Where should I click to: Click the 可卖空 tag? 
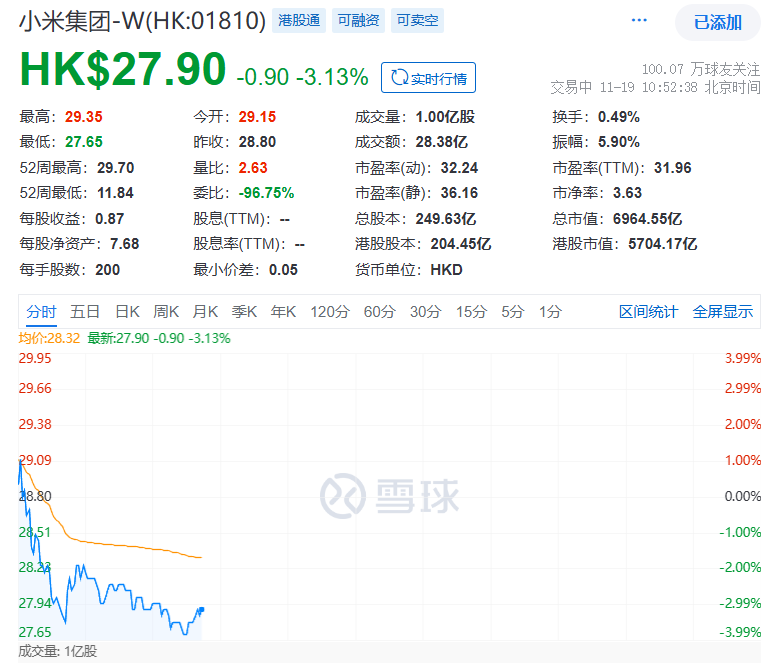418,21
